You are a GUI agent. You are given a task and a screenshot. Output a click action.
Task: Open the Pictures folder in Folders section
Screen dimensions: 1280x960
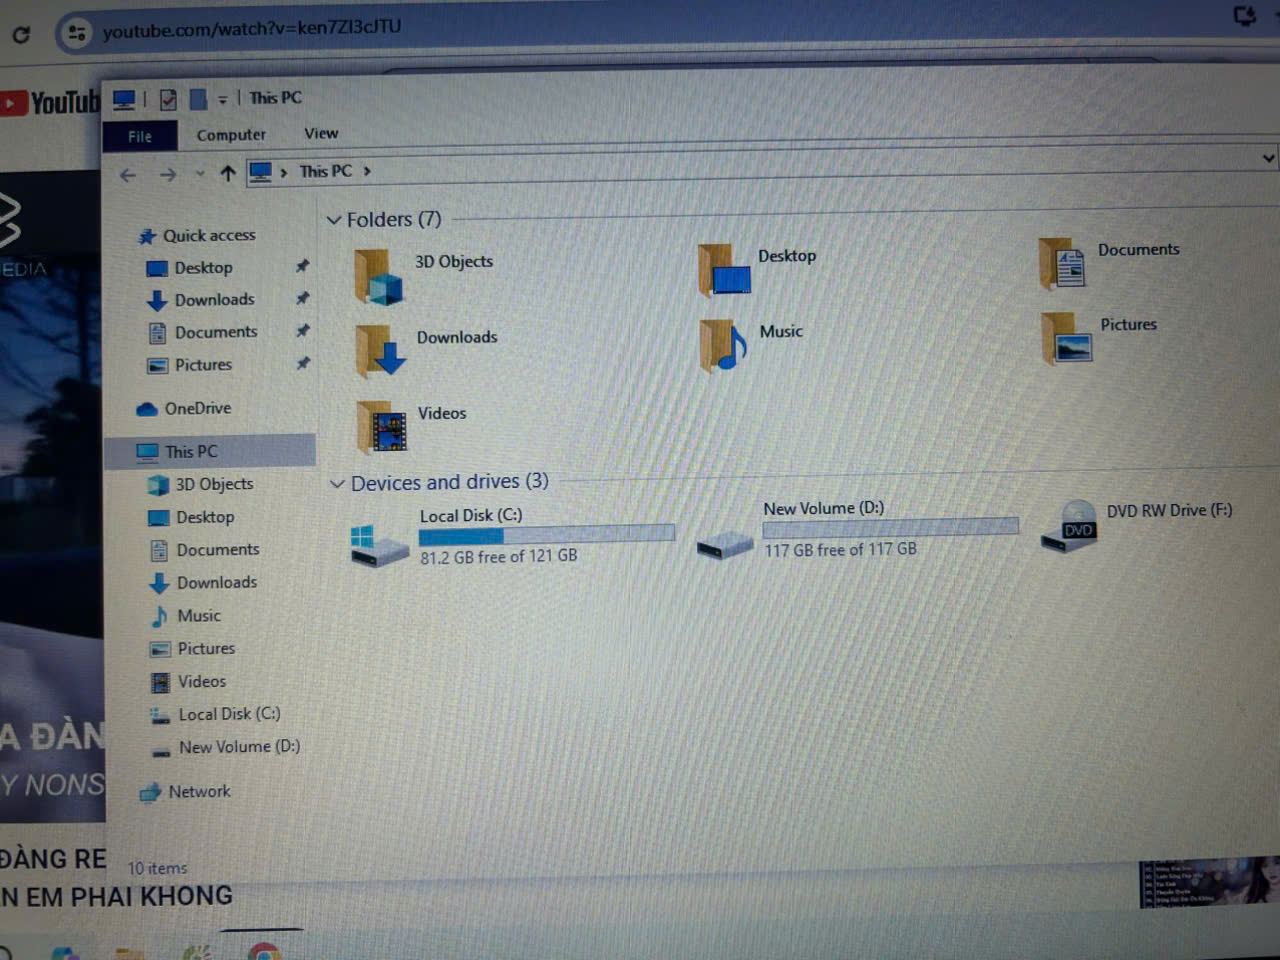point(1066,337)
